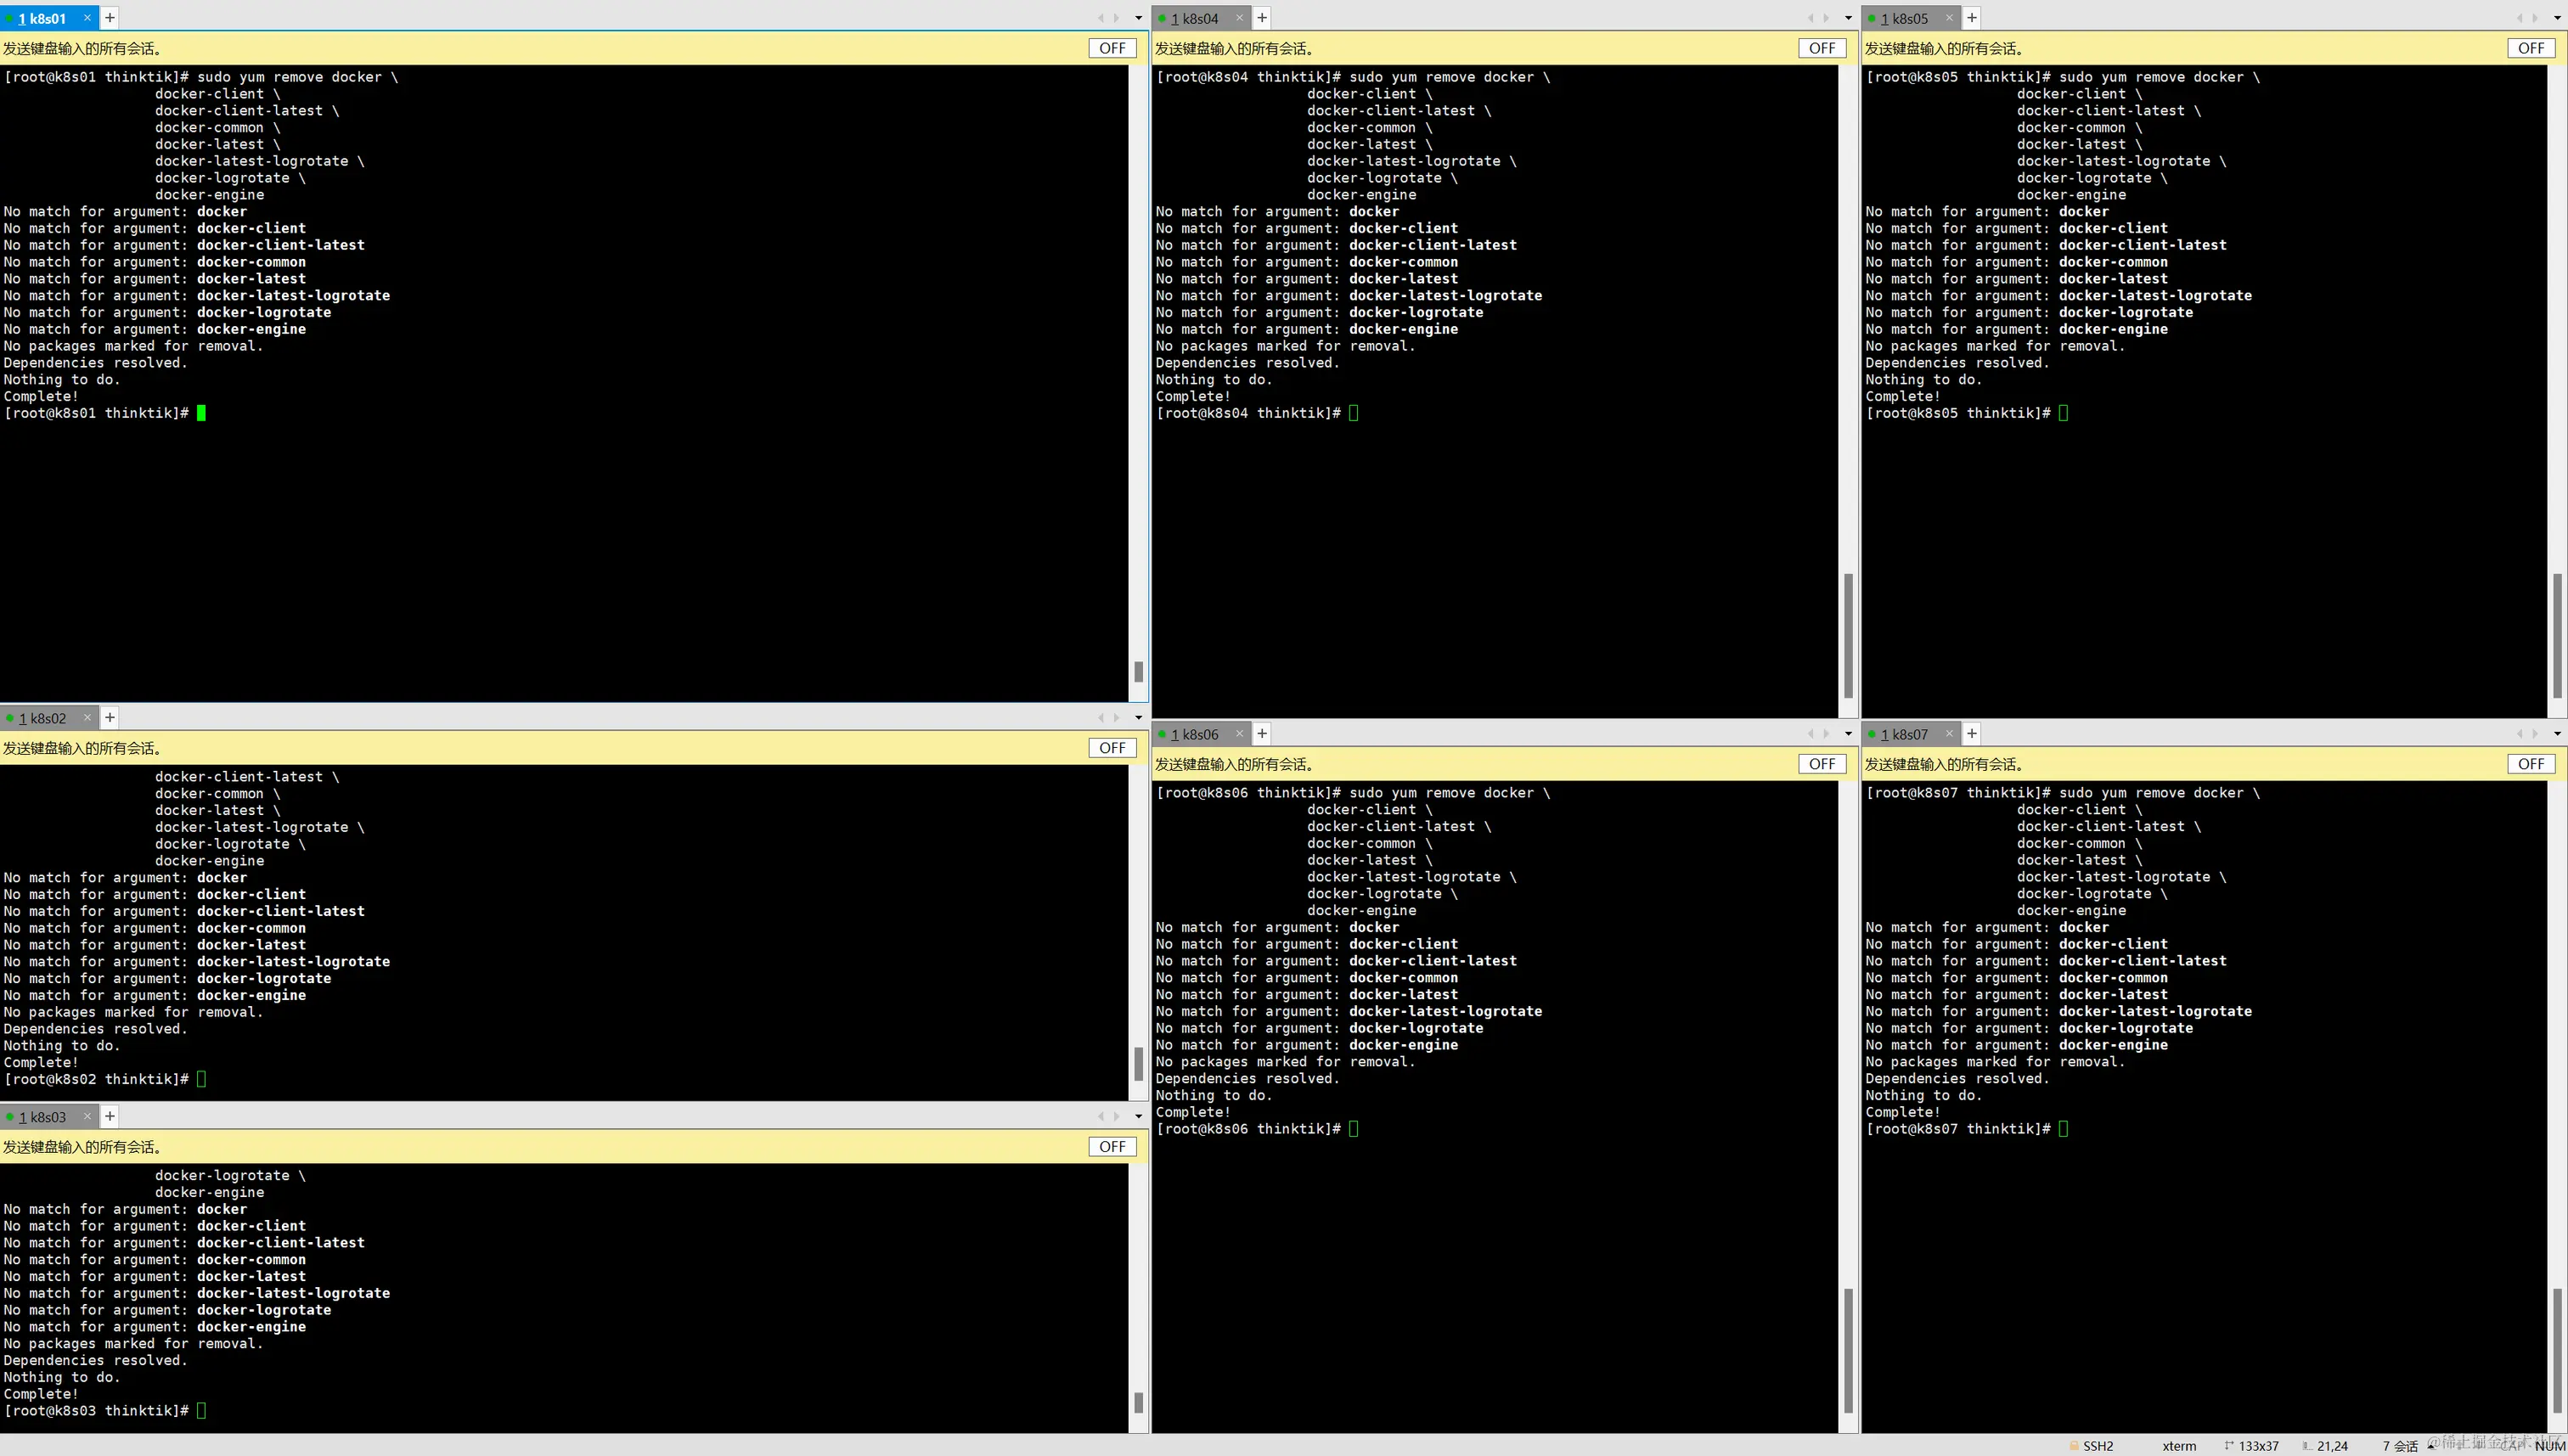Close the k8s04 session tab
Viewport: 2568px width, 1456px height.
(1239, 18)
